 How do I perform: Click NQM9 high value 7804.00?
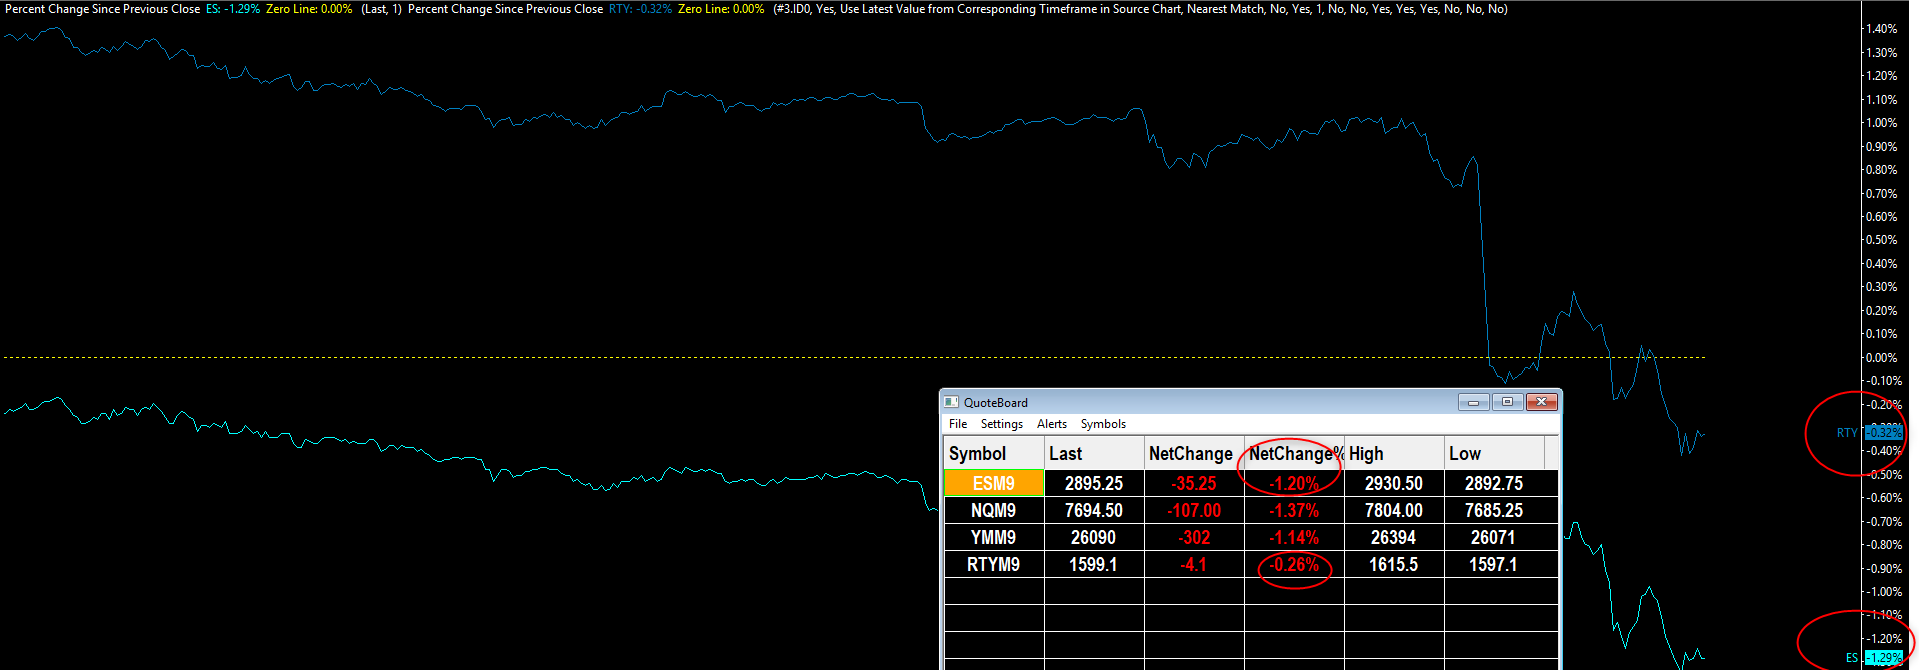tap(1394, 510)
